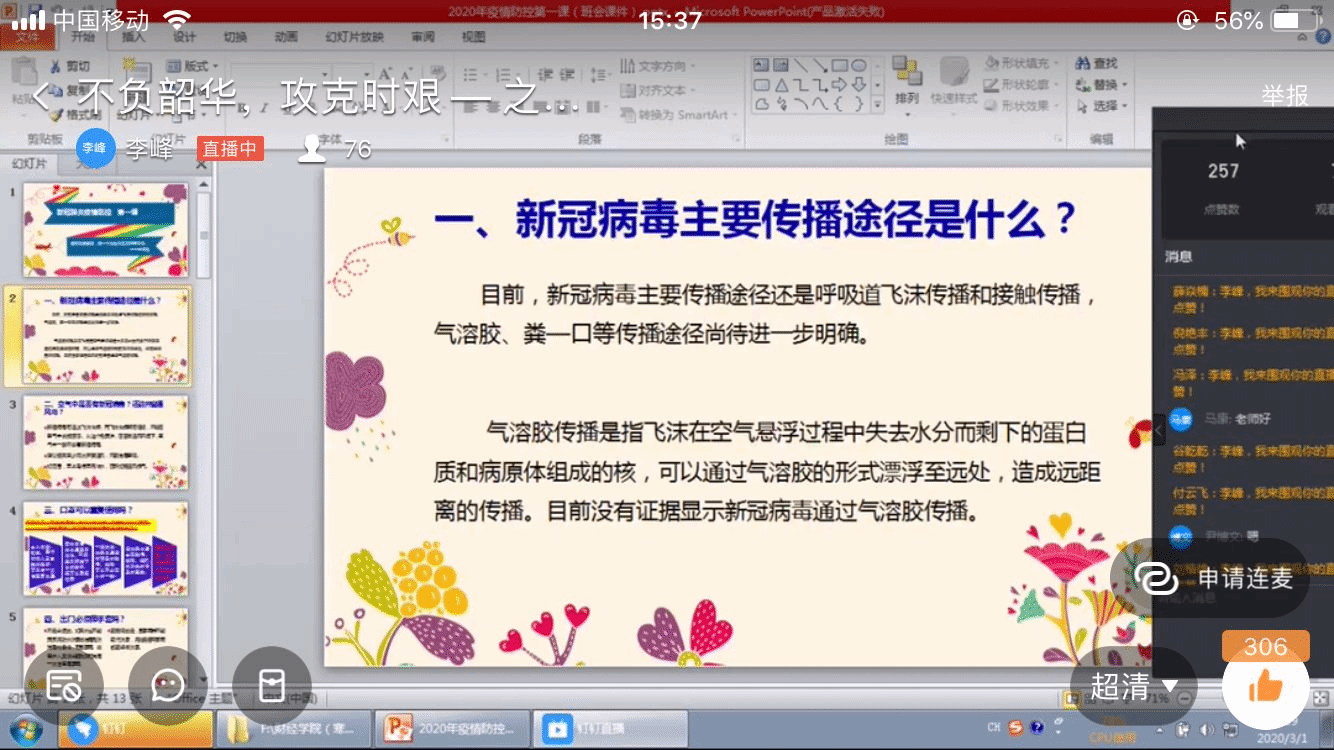The width and height of the screenshot is (1334, 750).
Task: Expand the shapes gallery more arrow
Action: tap(878, 104)
